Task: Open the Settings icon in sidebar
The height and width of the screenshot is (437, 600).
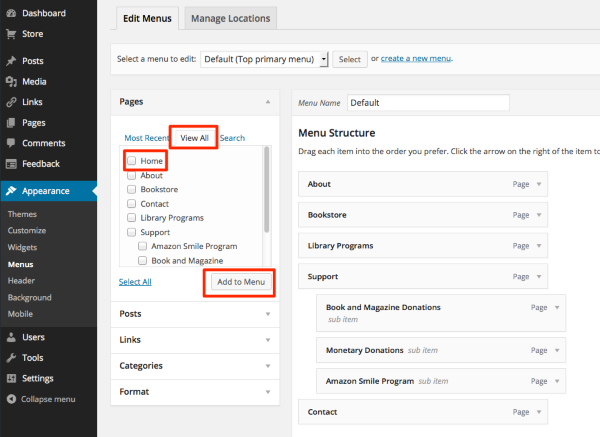Action: click(10, 378)
